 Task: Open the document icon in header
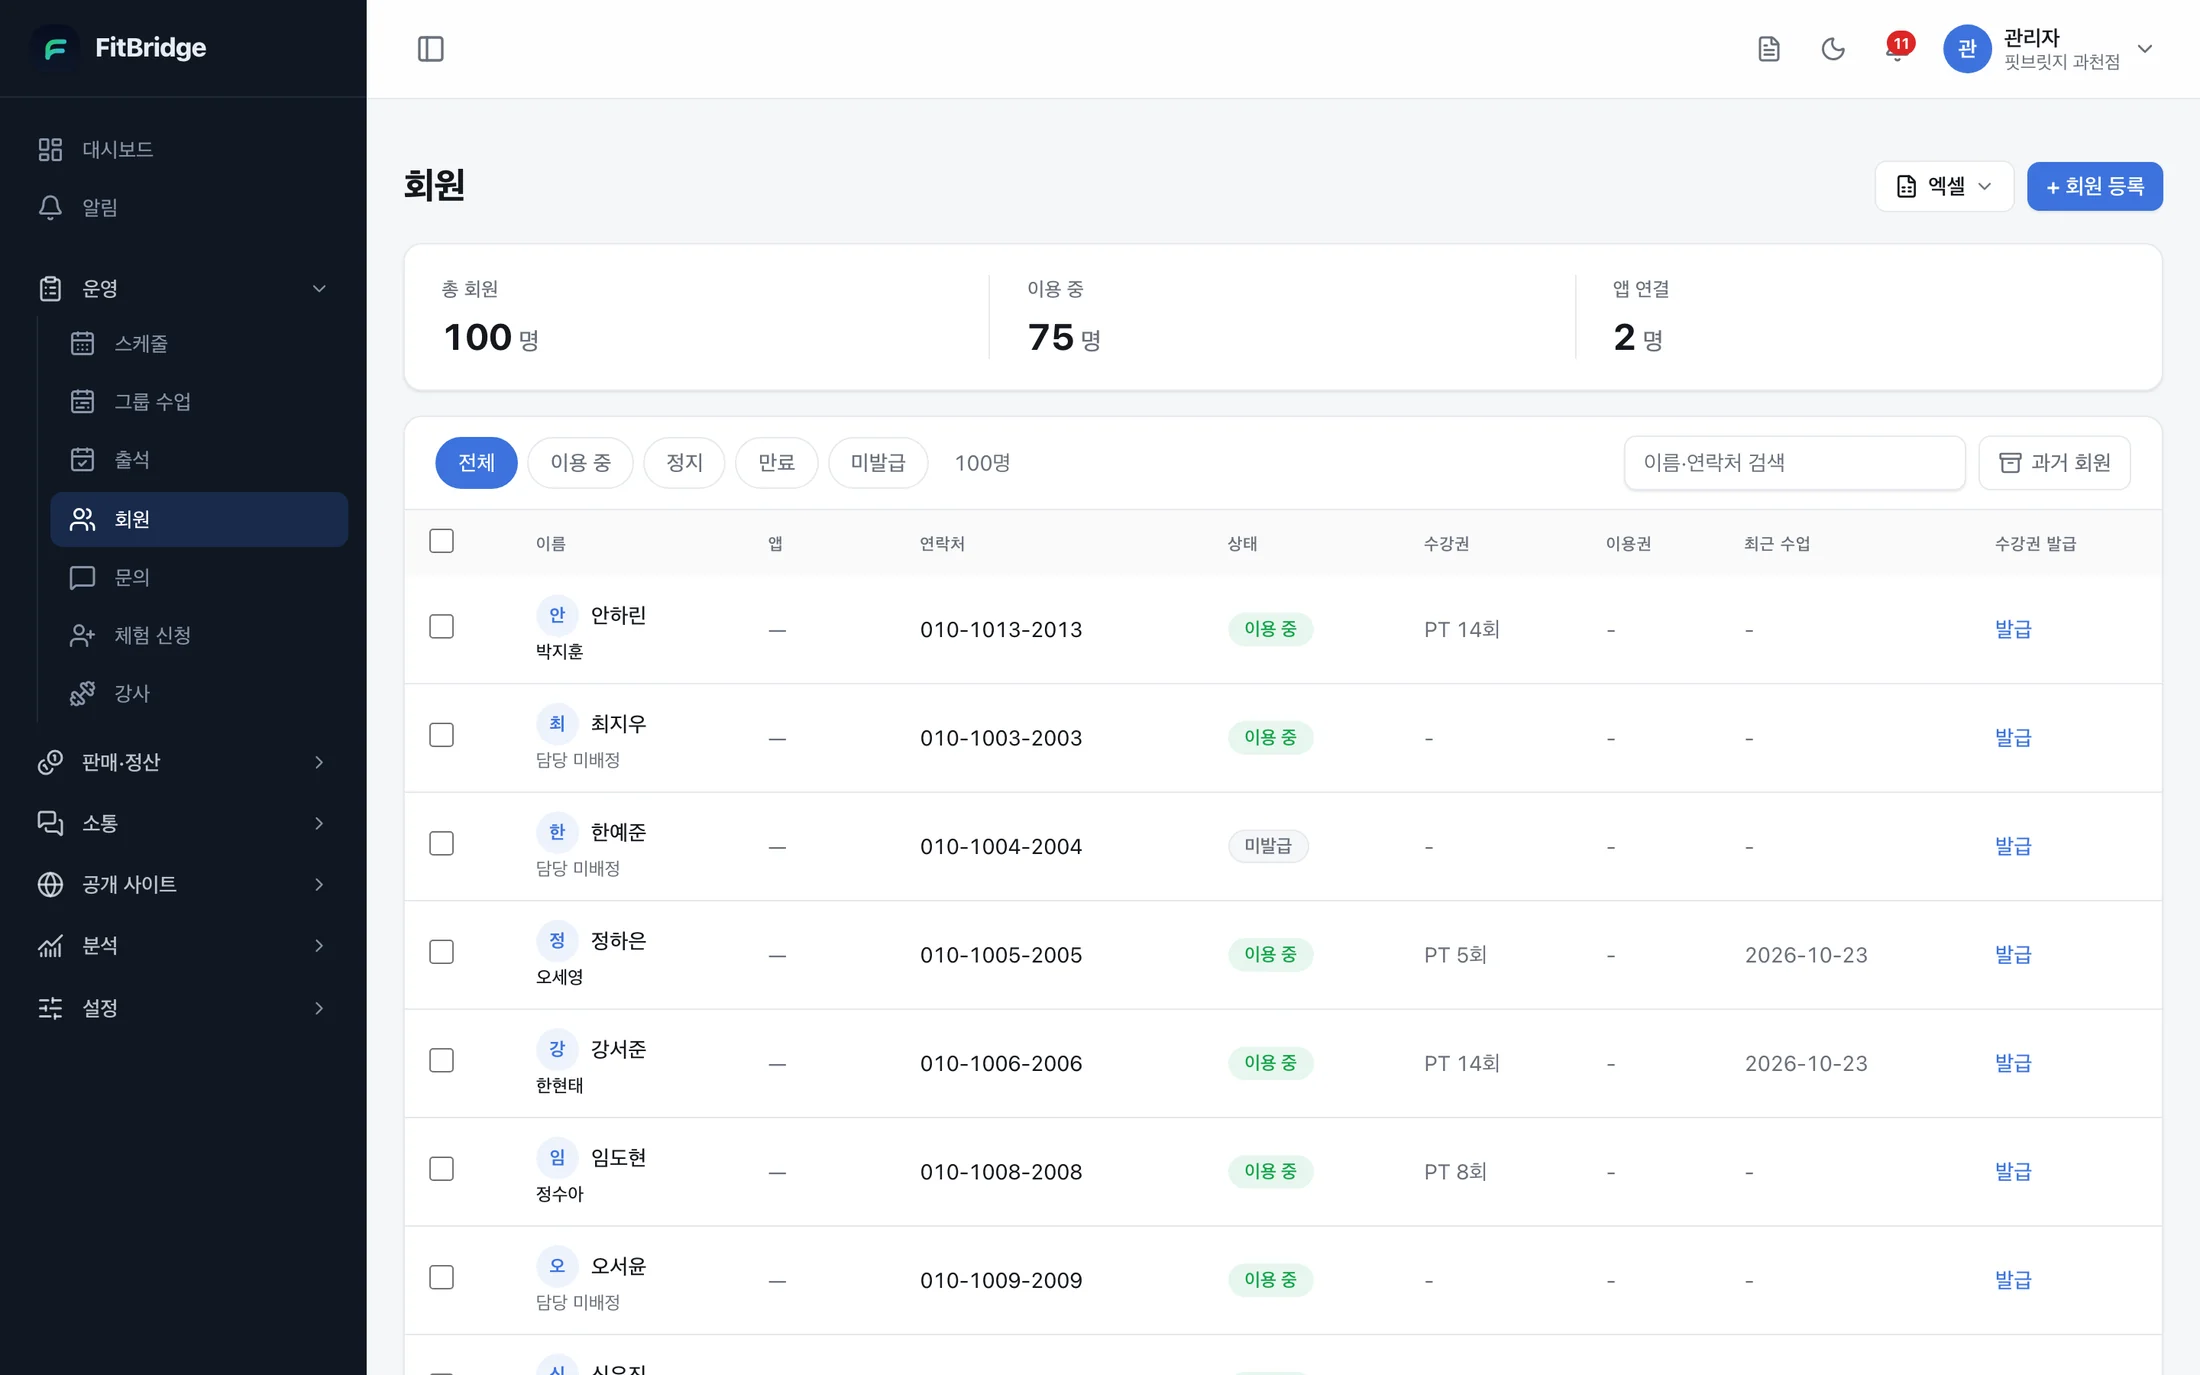1768,49
